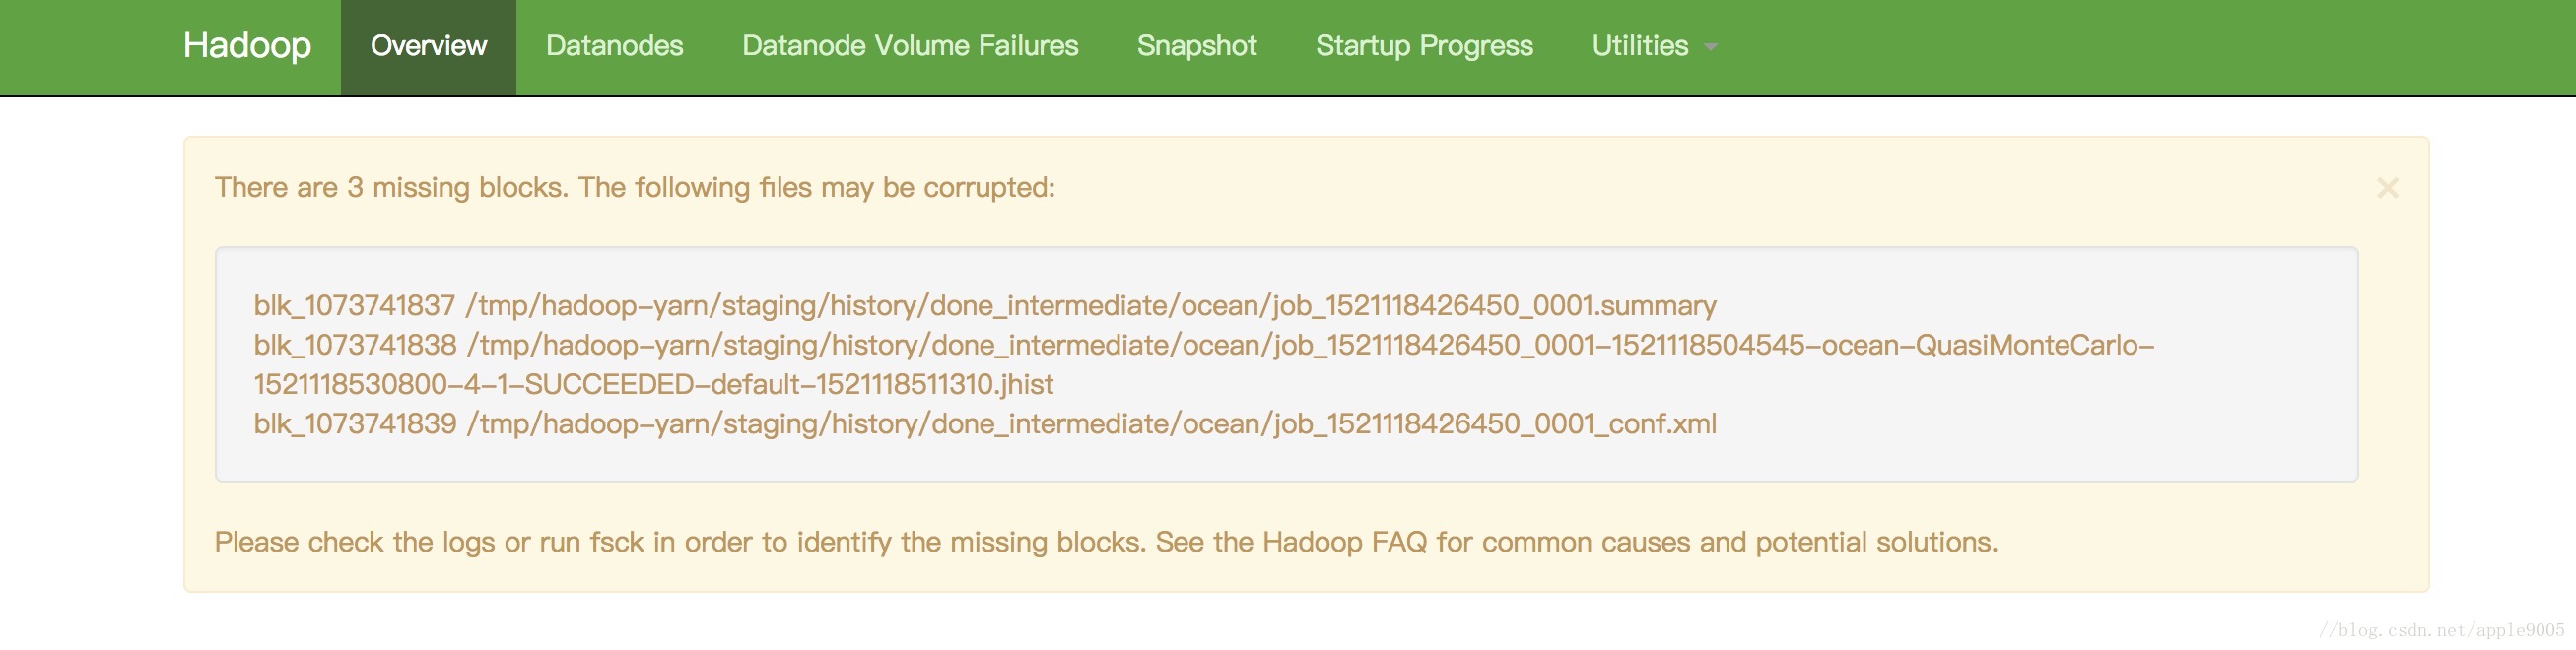The image size is (2576, 650).
Task: Click the blog.csdn.net watermark text
Action: pos(2441,630)
